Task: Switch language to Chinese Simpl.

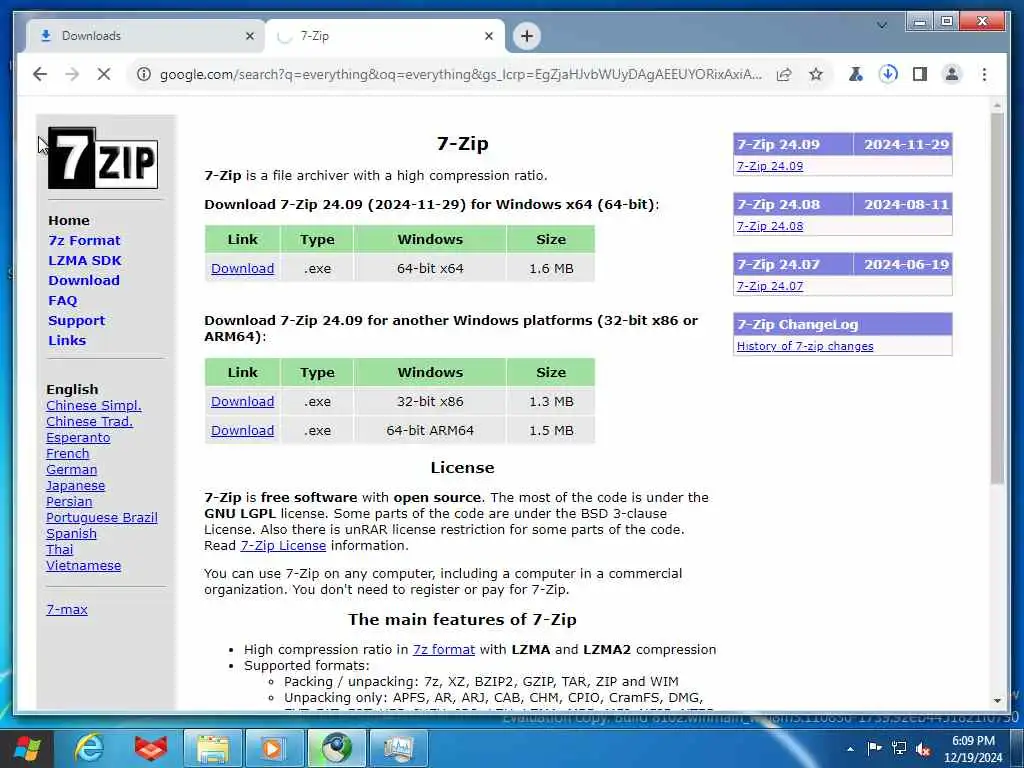Action: (93, 406)
